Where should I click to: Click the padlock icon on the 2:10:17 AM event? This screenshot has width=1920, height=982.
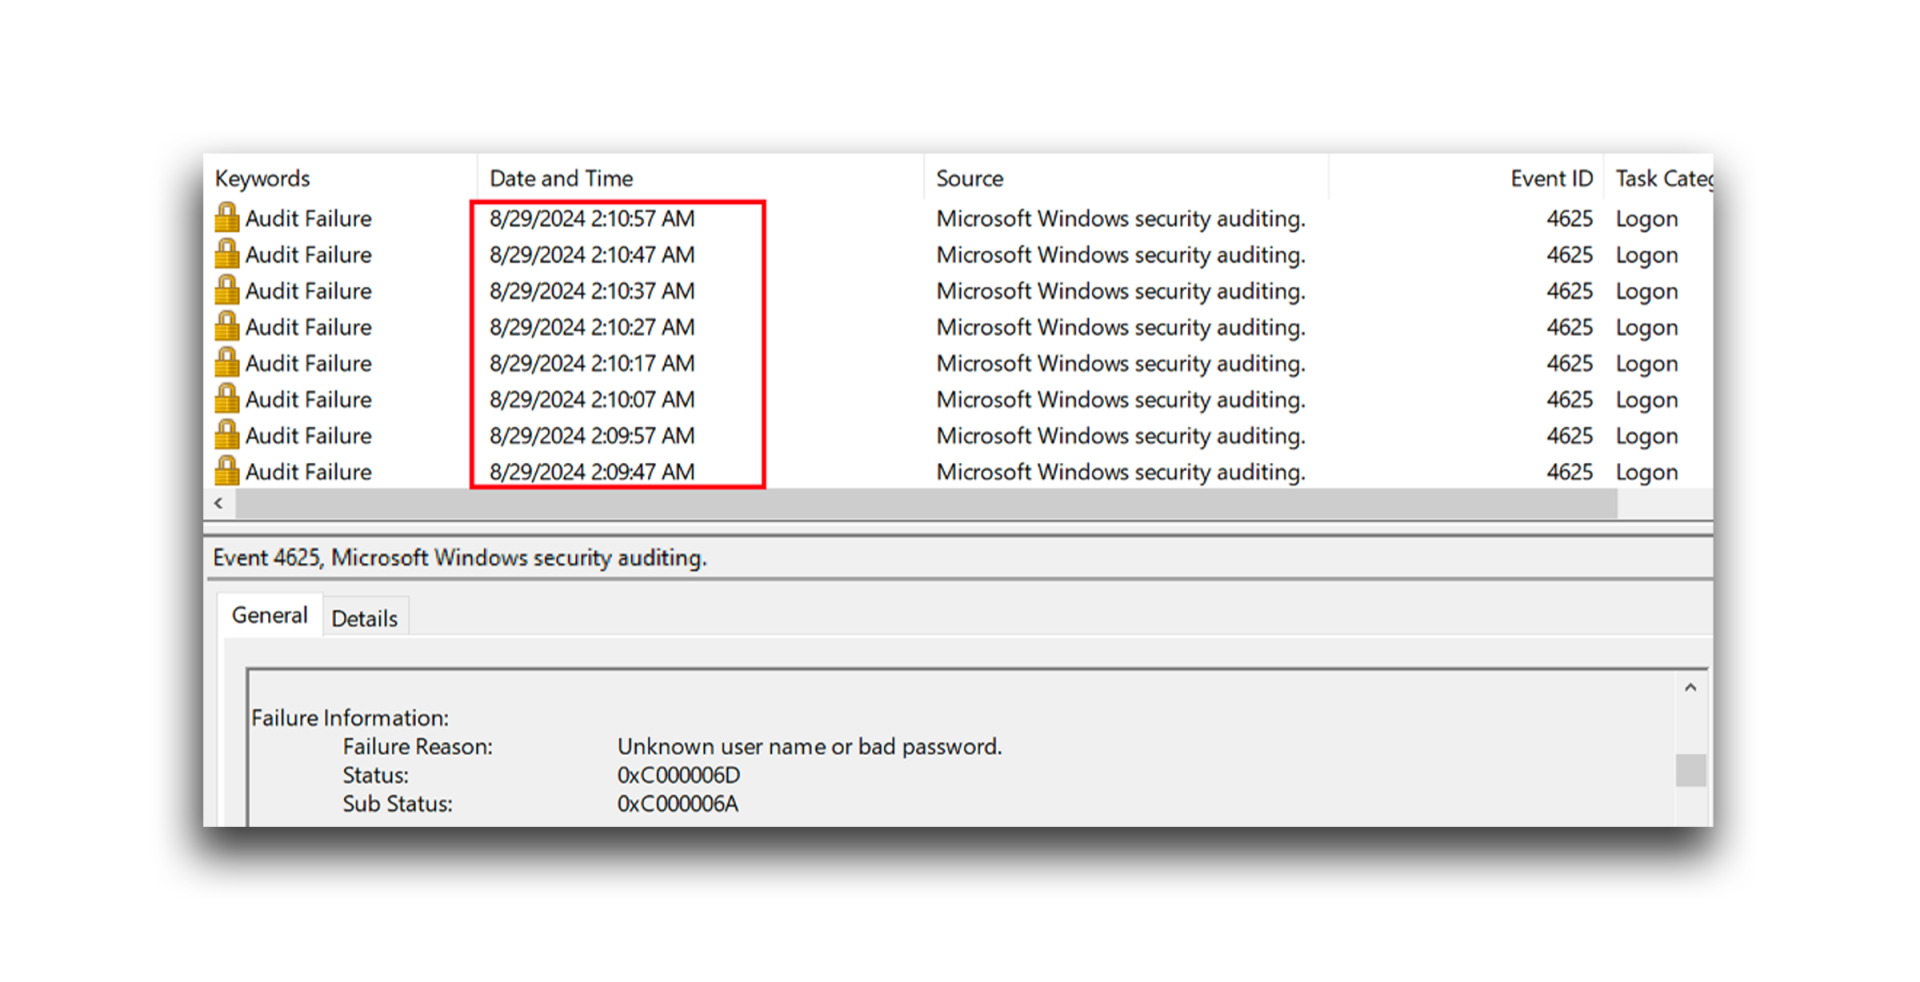click(228, 362)
